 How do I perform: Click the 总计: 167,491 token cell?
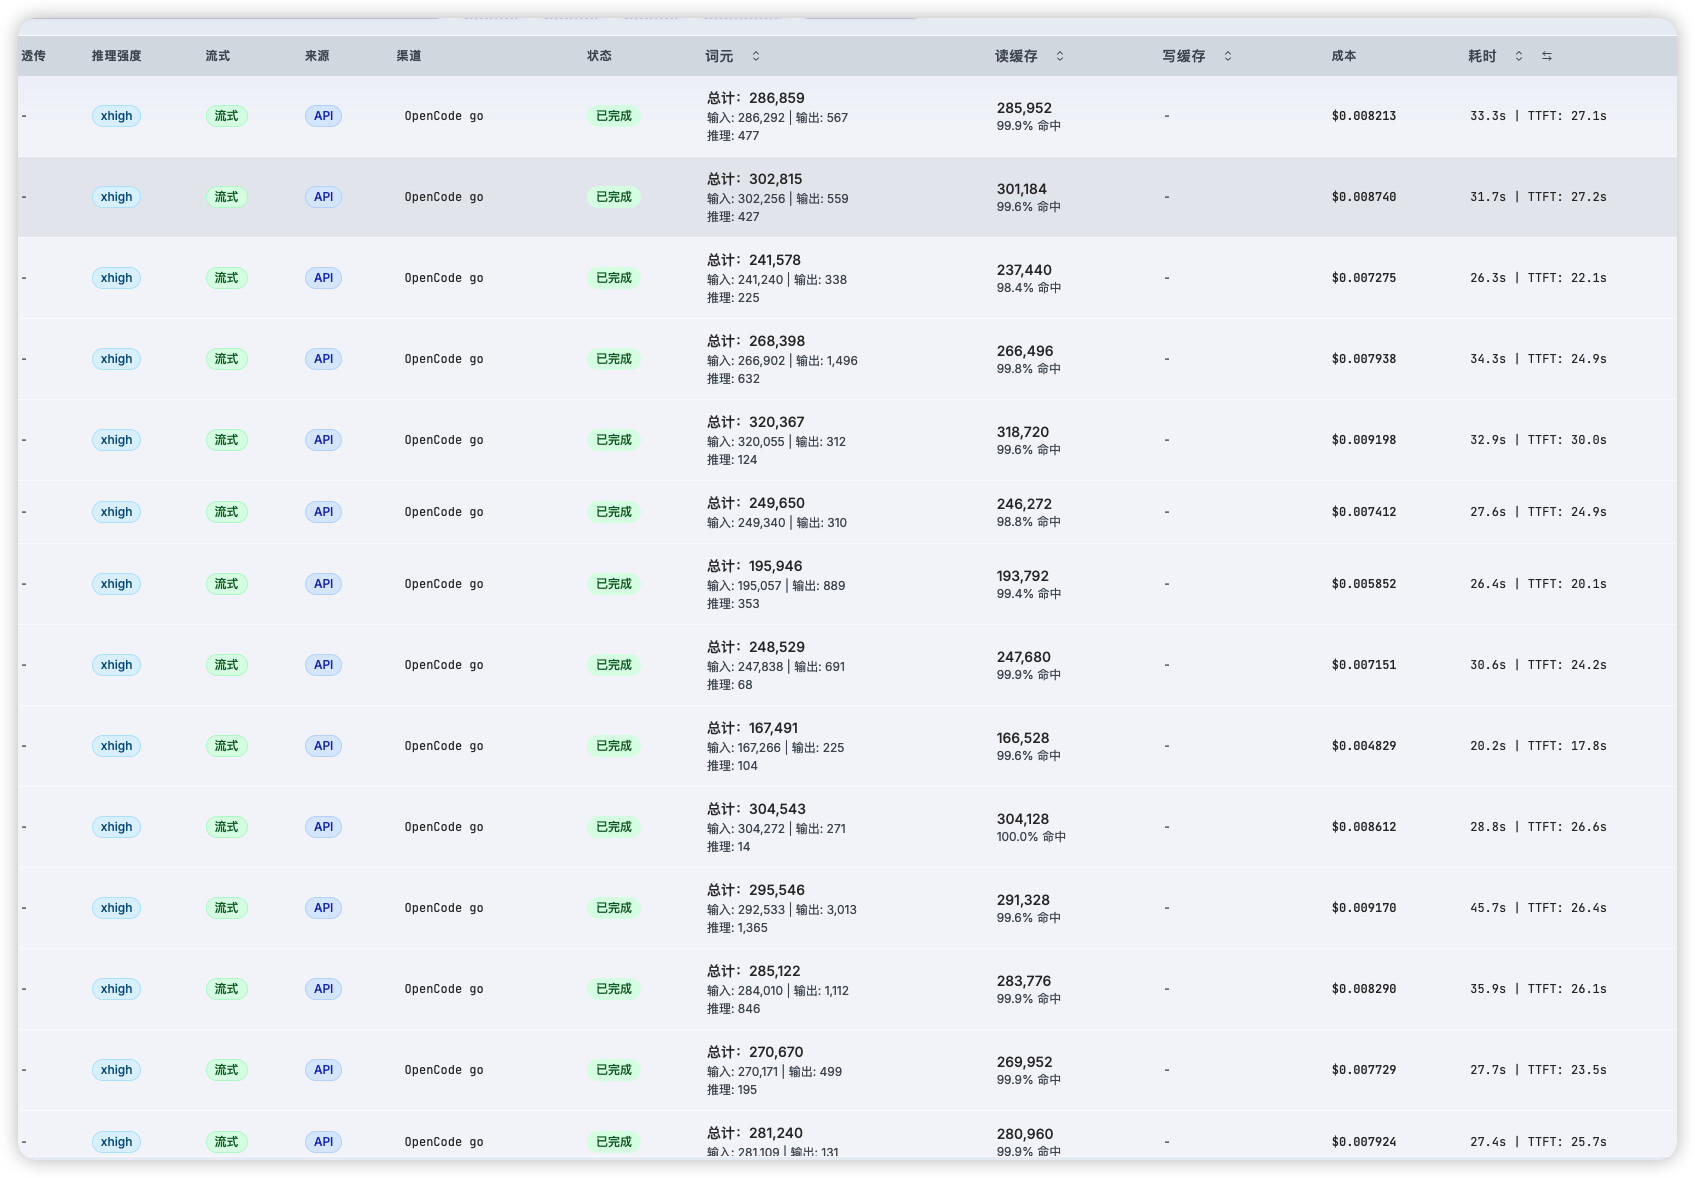(x=752, y=728)
